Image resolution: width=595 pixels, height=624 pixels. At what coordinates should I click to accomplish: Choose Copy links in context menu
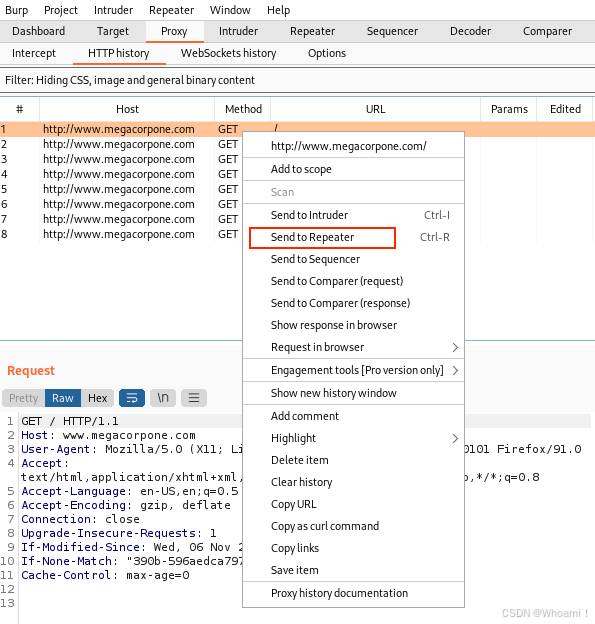(353, 548)
